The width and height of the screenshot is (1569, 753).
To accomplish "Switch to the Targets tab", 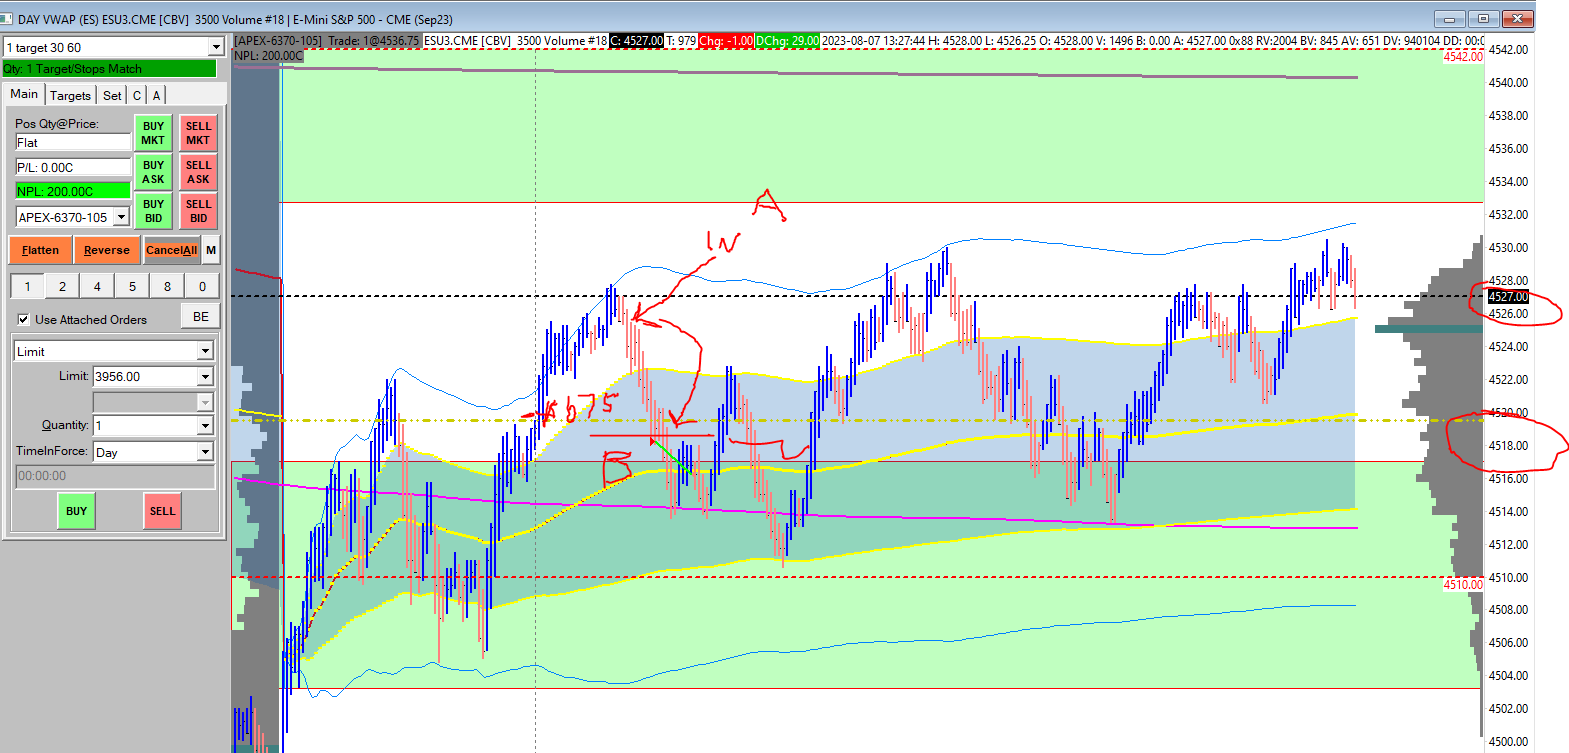I will (x=70, y=95).
